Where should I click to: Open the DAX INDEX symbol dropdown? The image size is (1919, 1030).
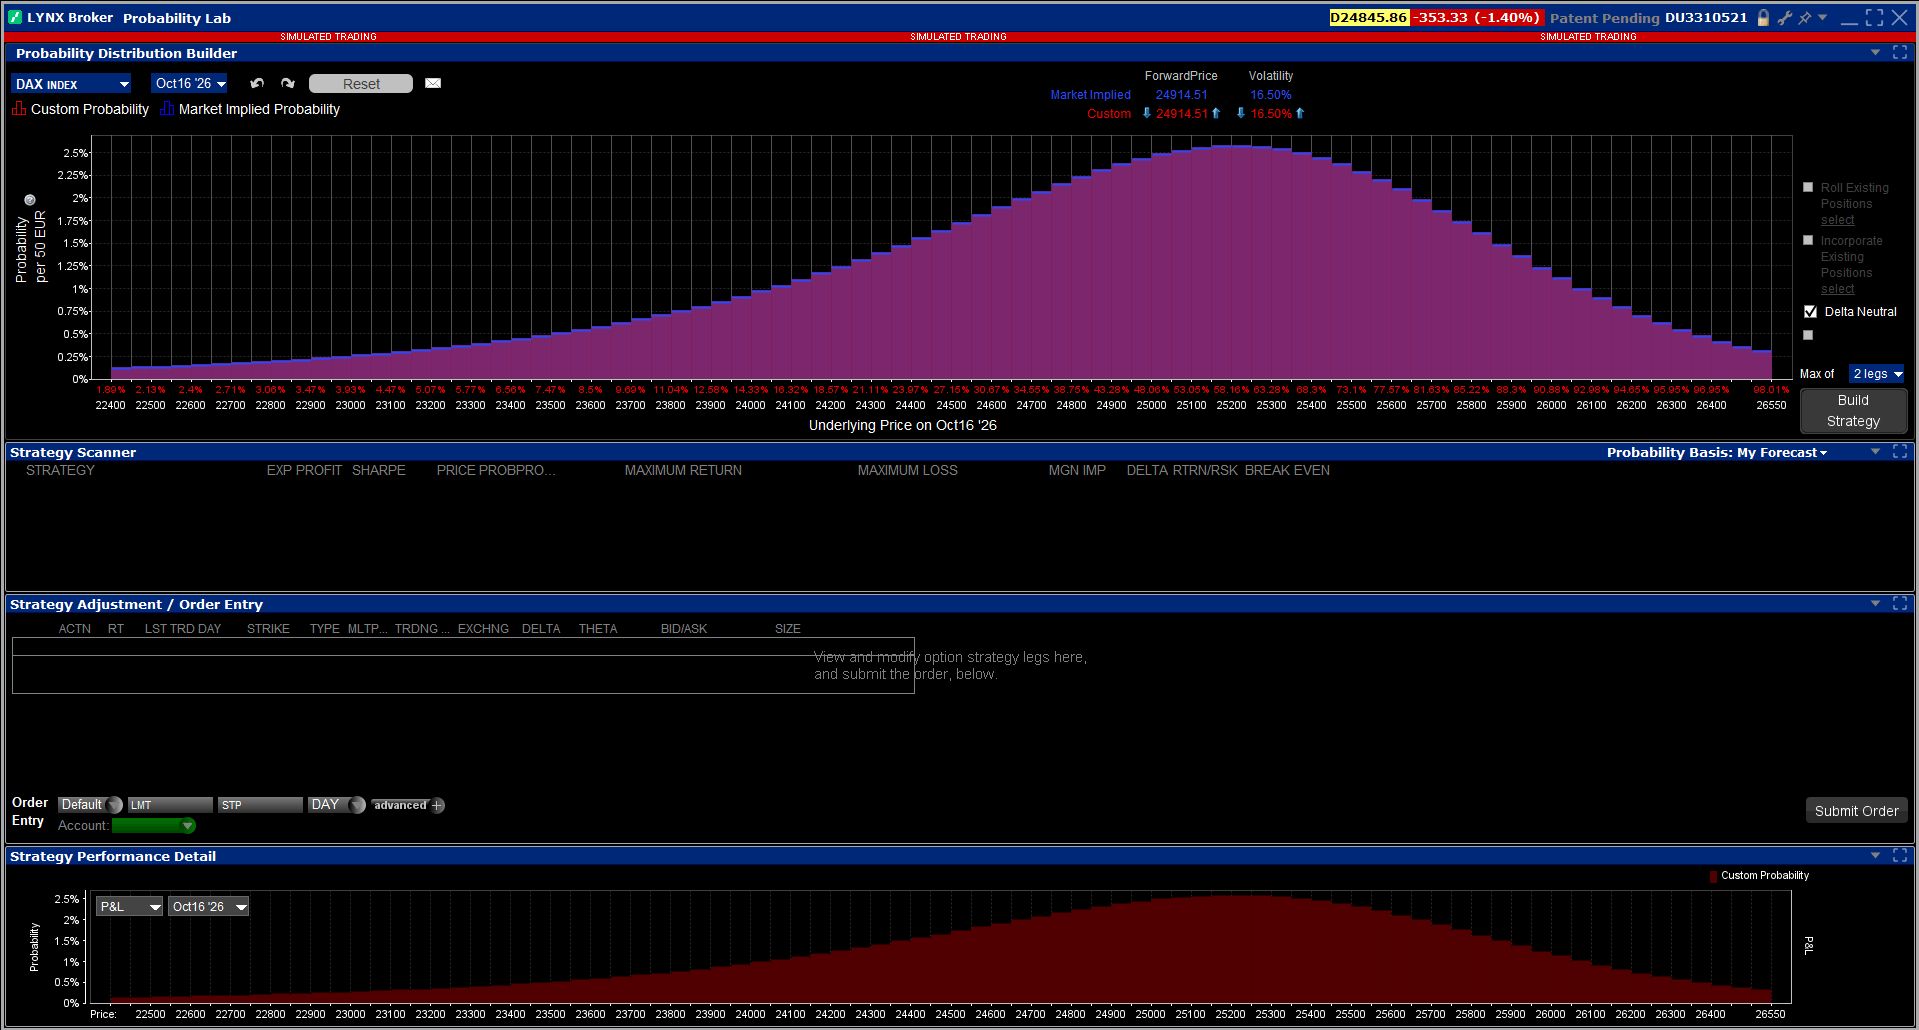[71, 84]
